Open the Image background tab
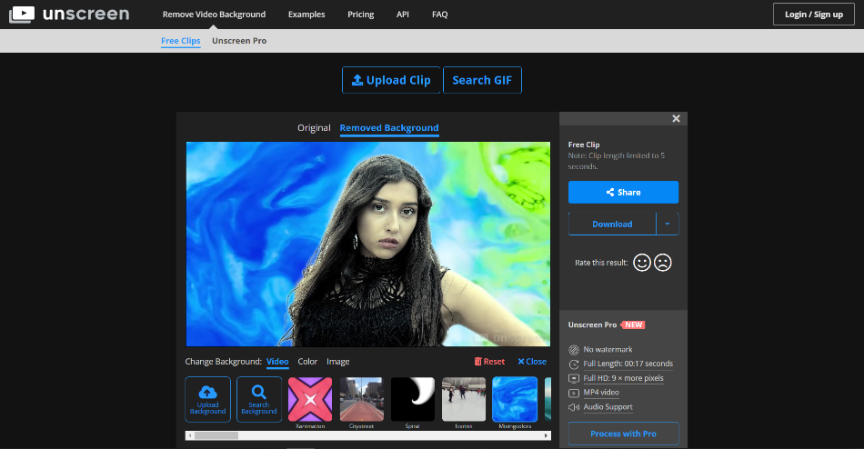 point(338,361)
